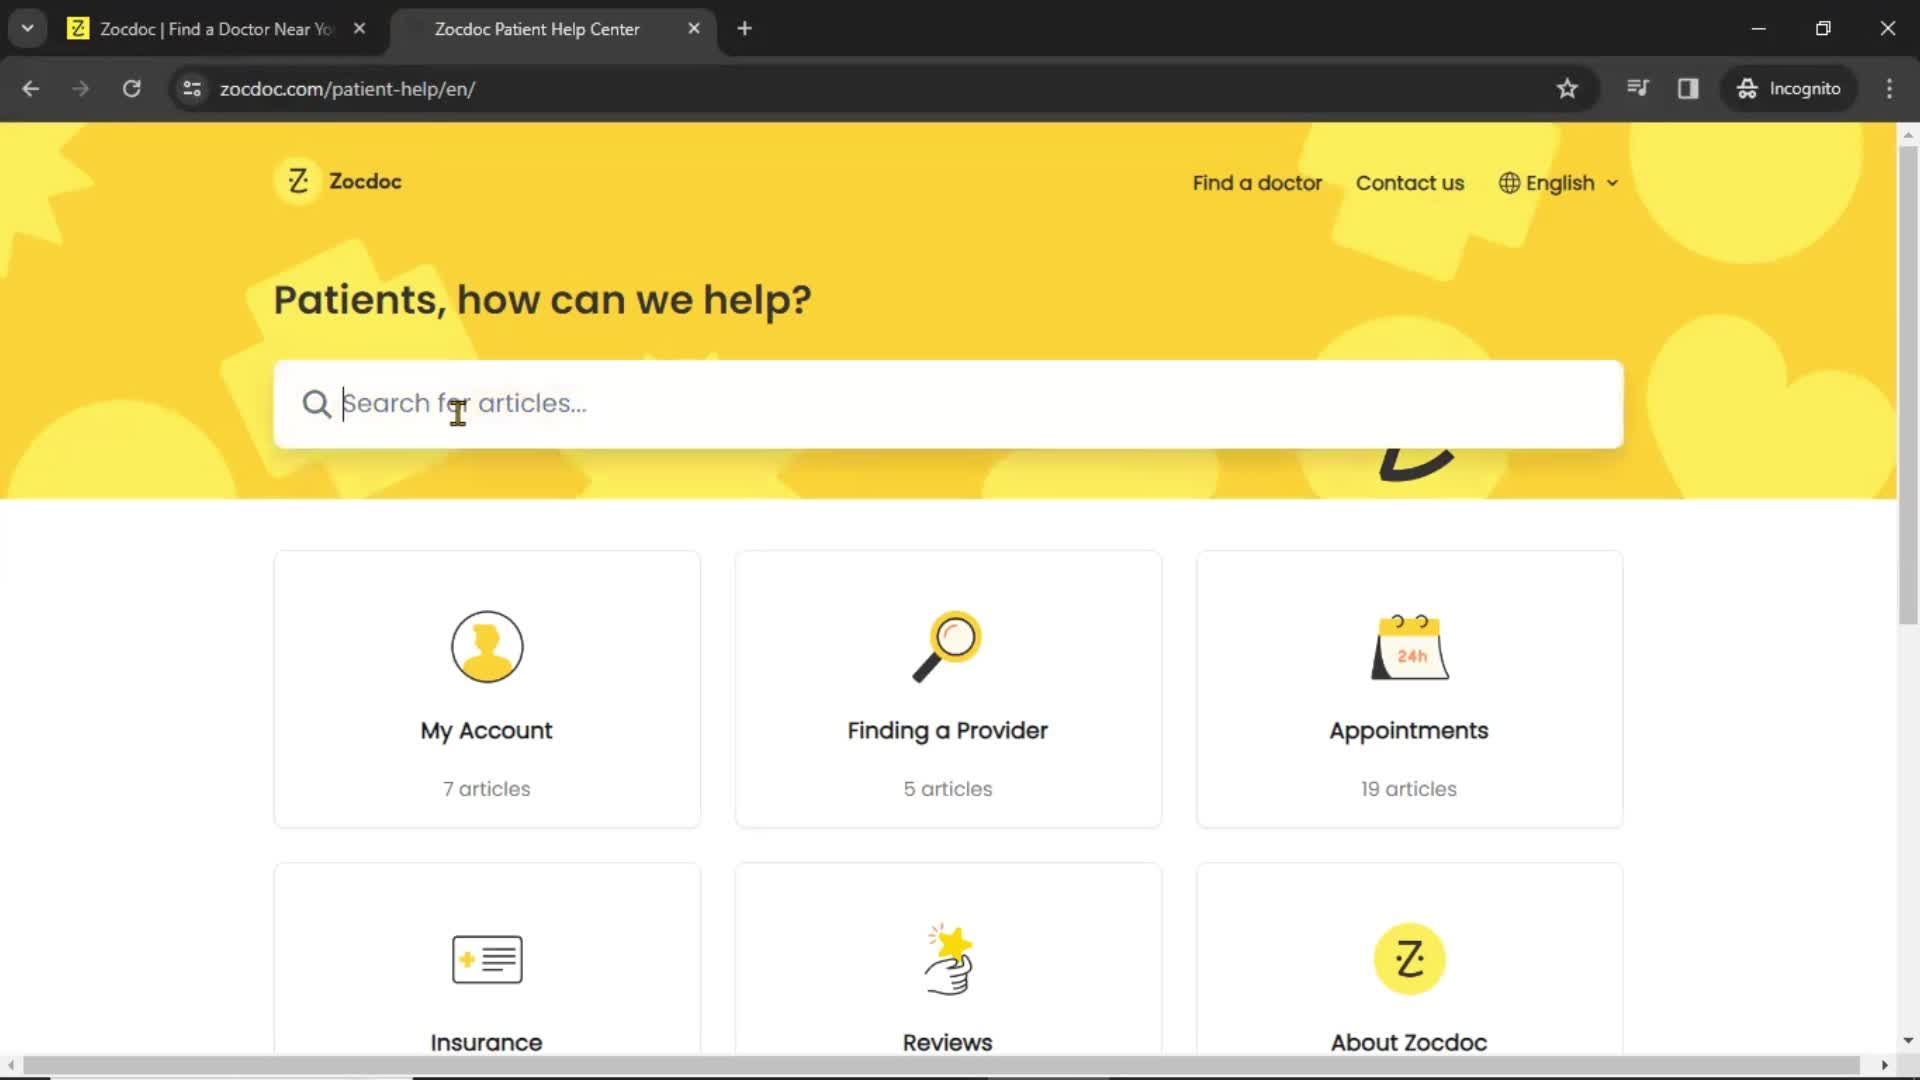Go back to previous page

tap(31, 88)
